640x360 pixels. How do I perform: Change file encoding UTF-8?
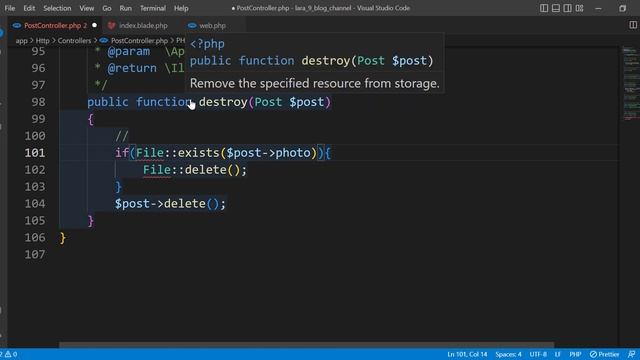pyautogui.click(x=538, y=354)
